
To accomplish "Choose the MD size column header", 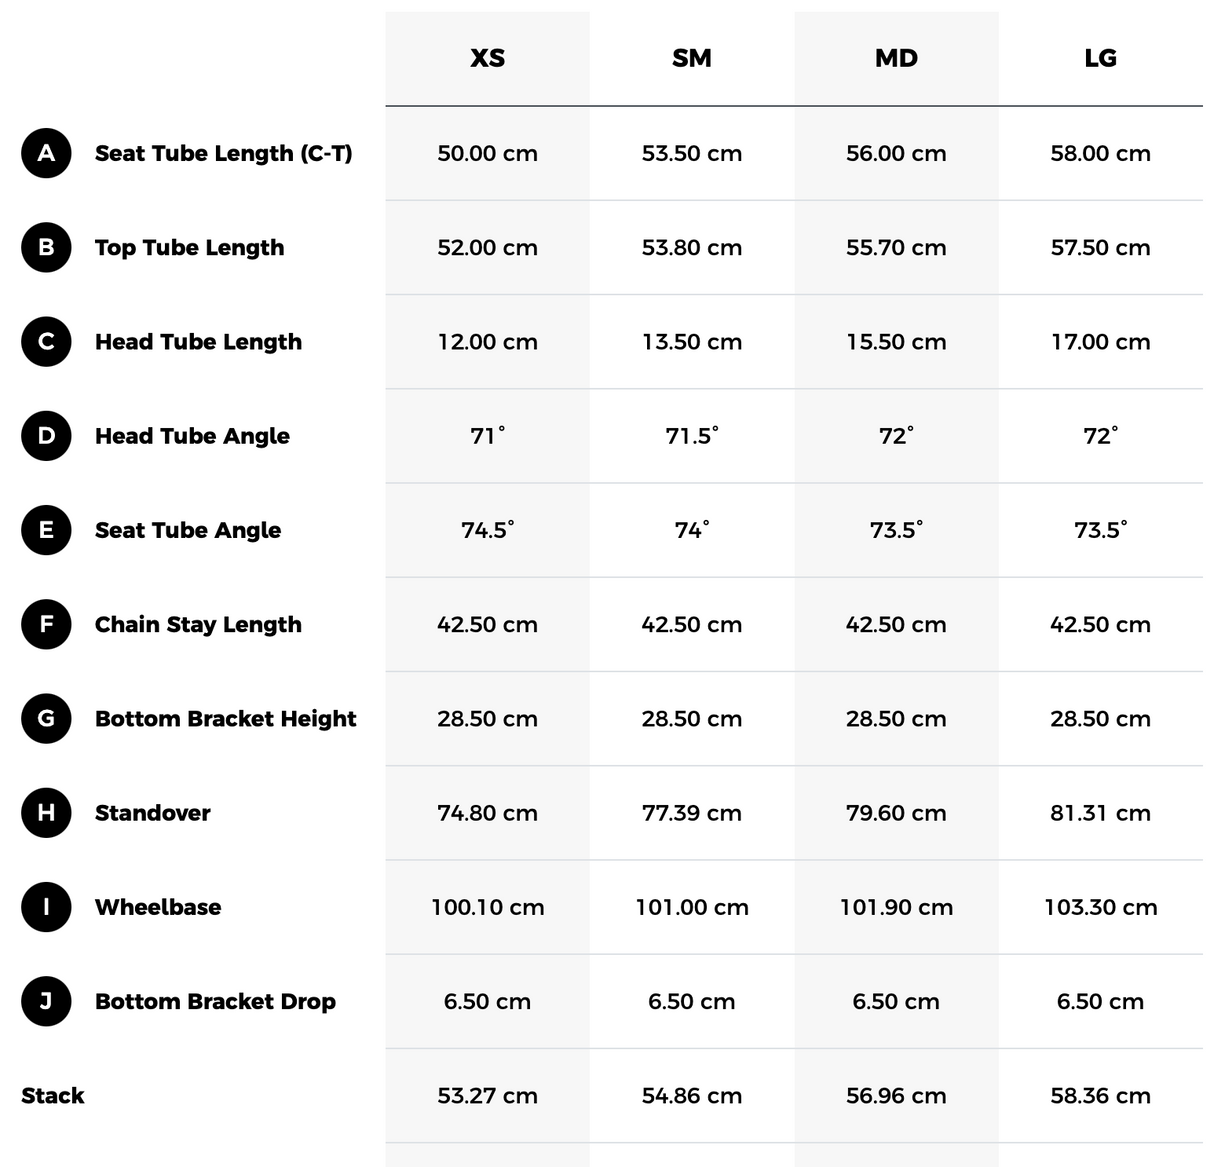I will coord(896,58).
